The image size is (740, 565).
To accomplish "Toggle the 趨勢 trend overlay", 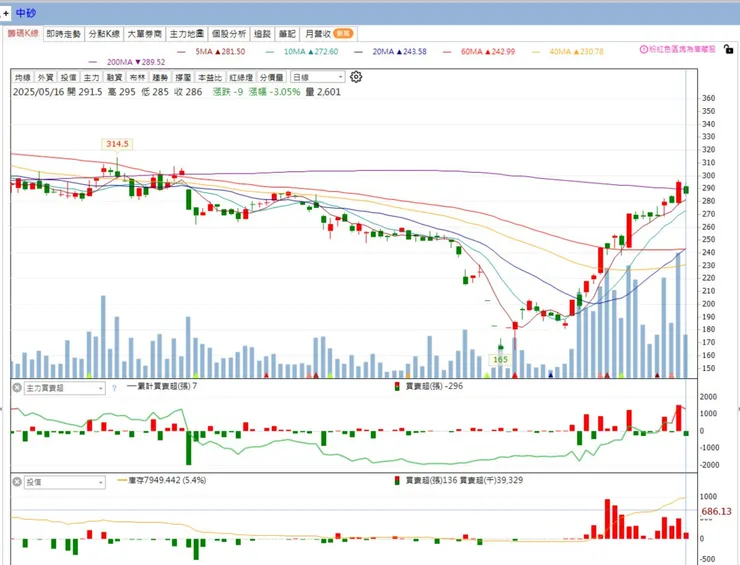I will pos(160,77).
